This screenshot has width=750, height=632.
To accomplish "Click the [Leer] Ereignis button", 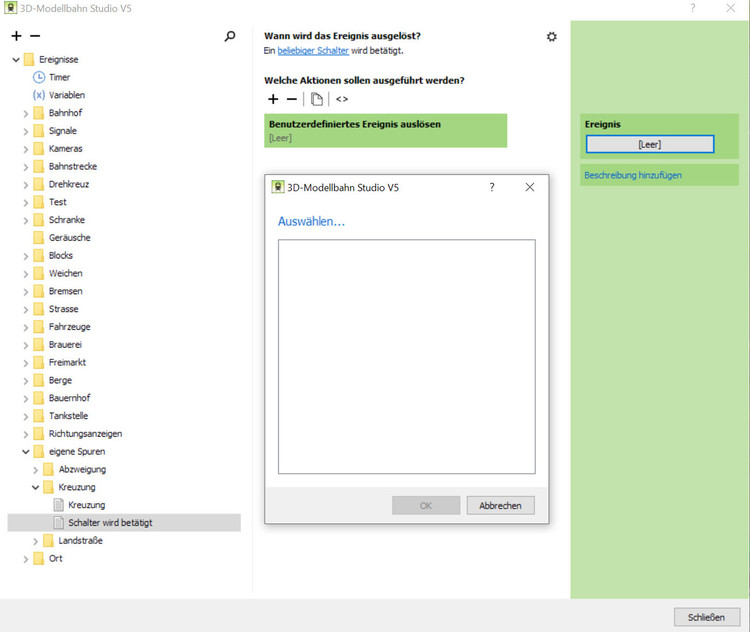I will (x=650, y=144).
